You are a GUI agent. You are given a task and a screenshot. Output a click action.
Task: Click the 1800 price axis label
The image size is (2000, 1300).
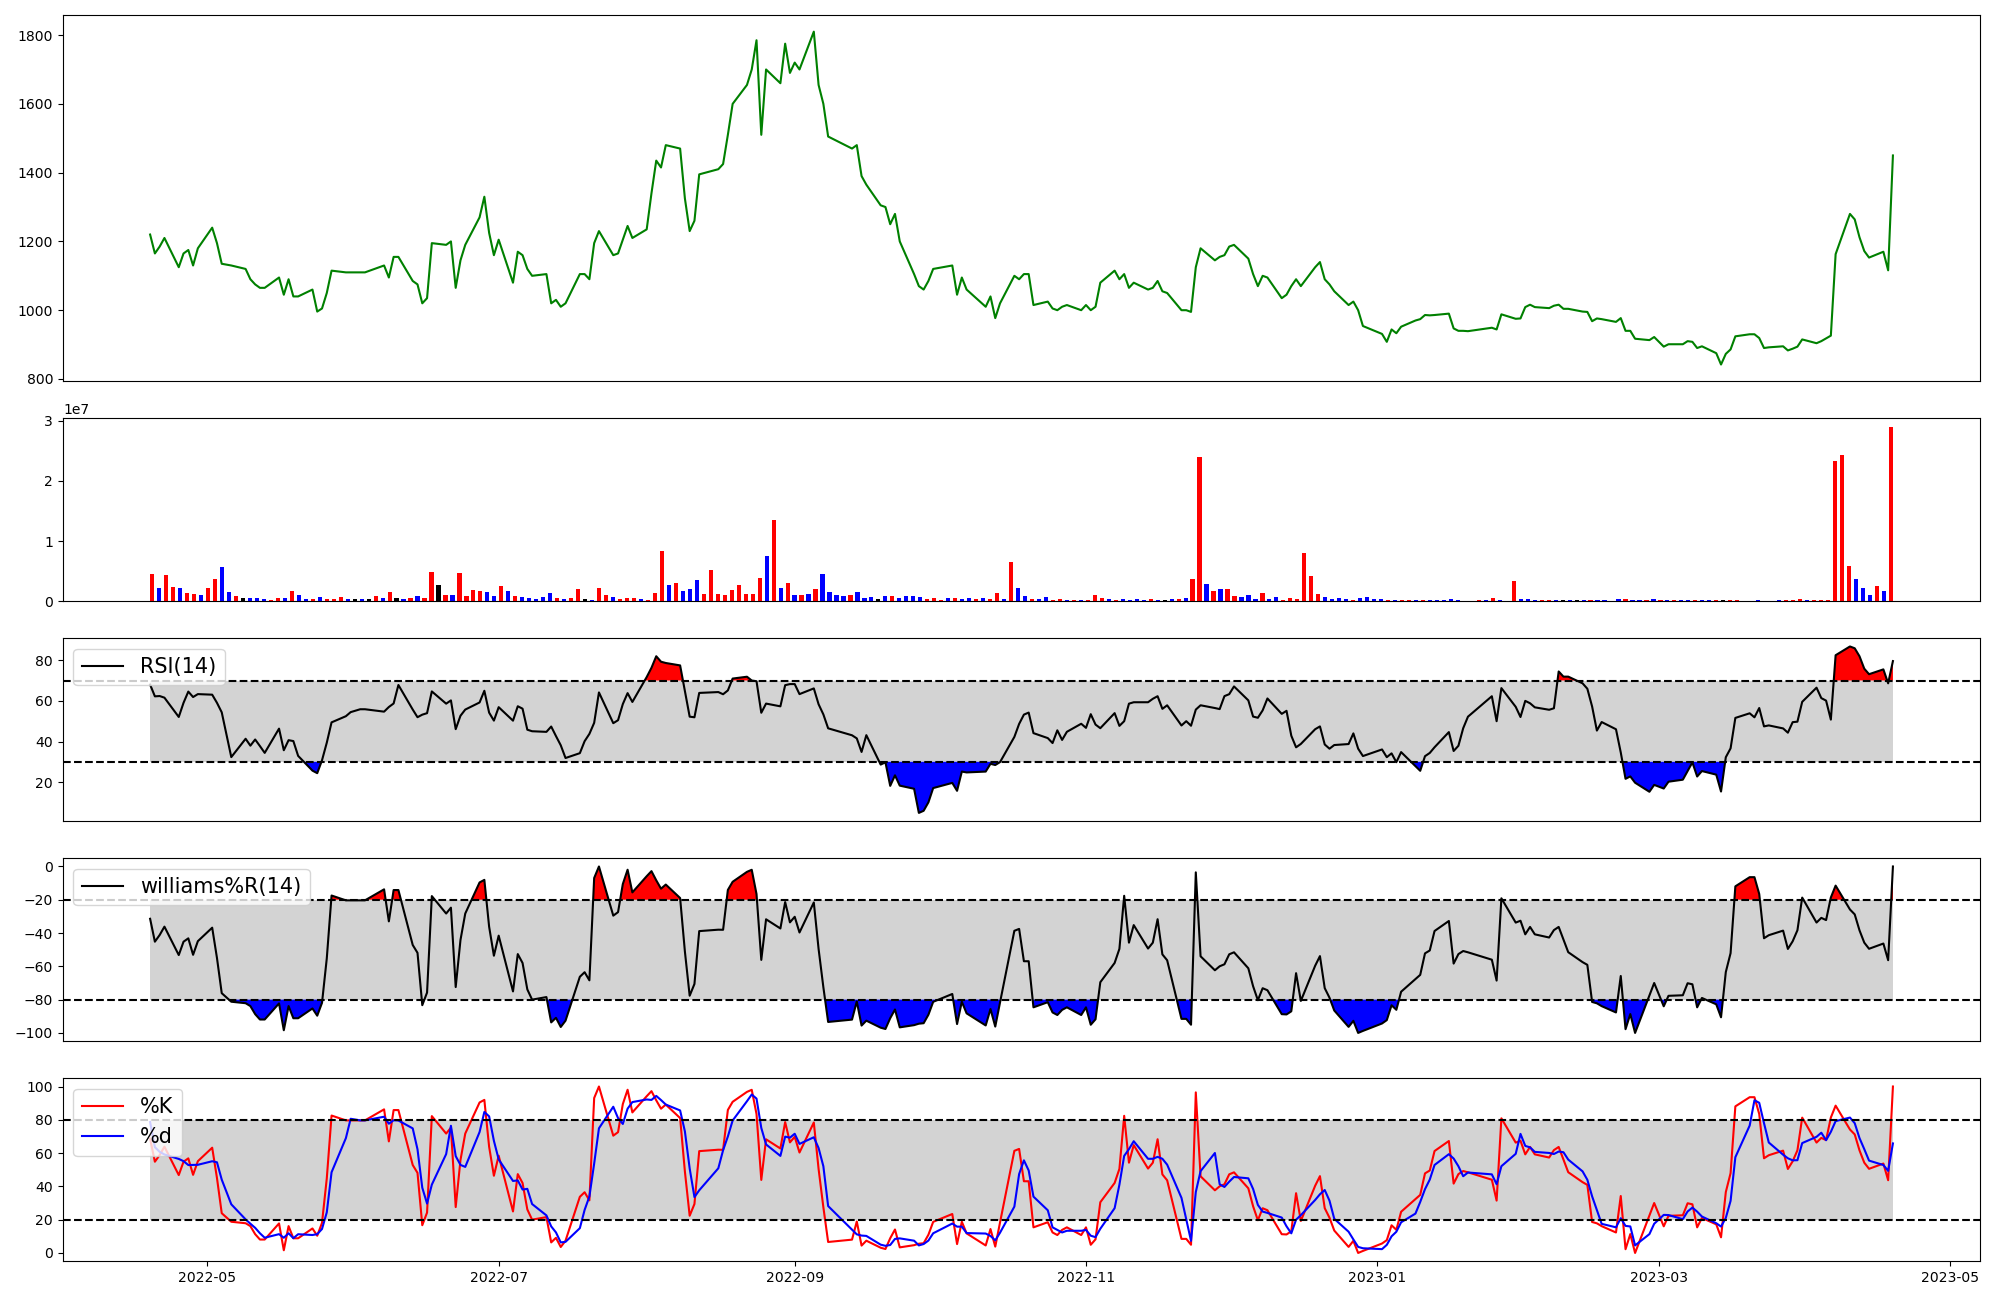pyautogui.click(x=35, y=36)
